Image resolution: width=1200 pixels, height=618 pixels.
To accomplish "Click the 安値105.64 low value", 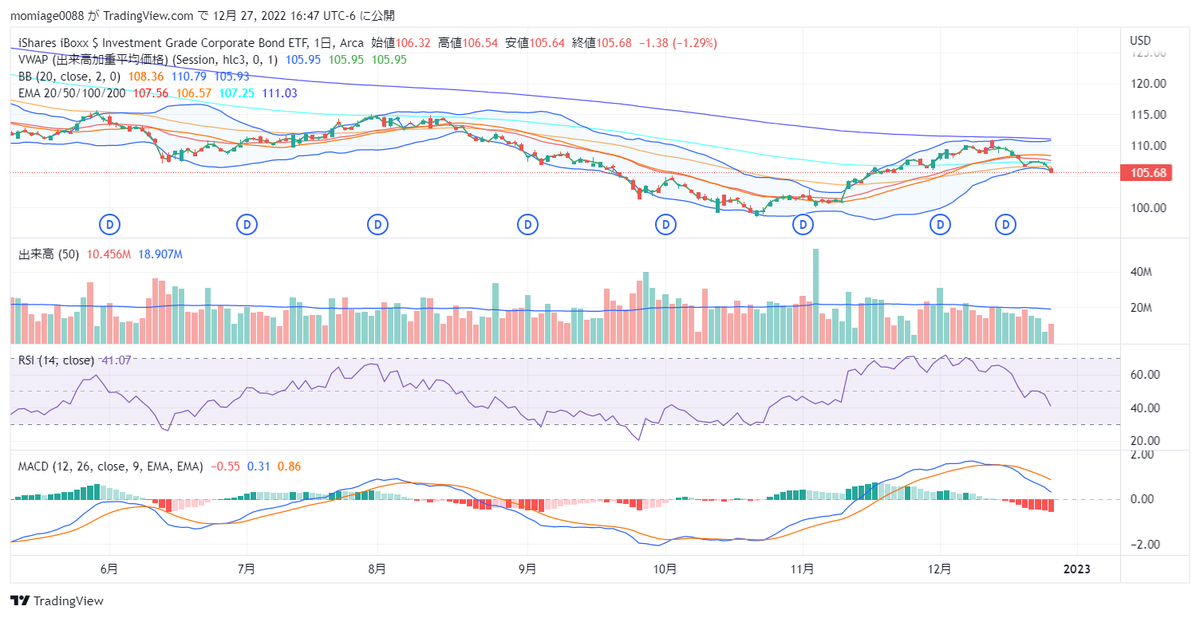I will click(534, 43).
